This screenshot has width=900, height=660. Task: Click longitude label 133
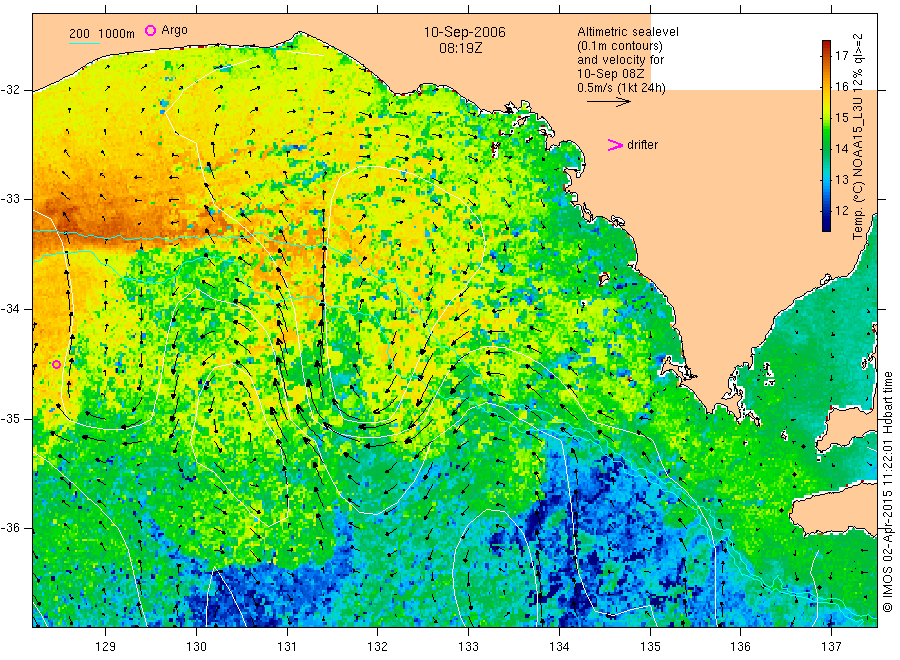pos(468,647)
